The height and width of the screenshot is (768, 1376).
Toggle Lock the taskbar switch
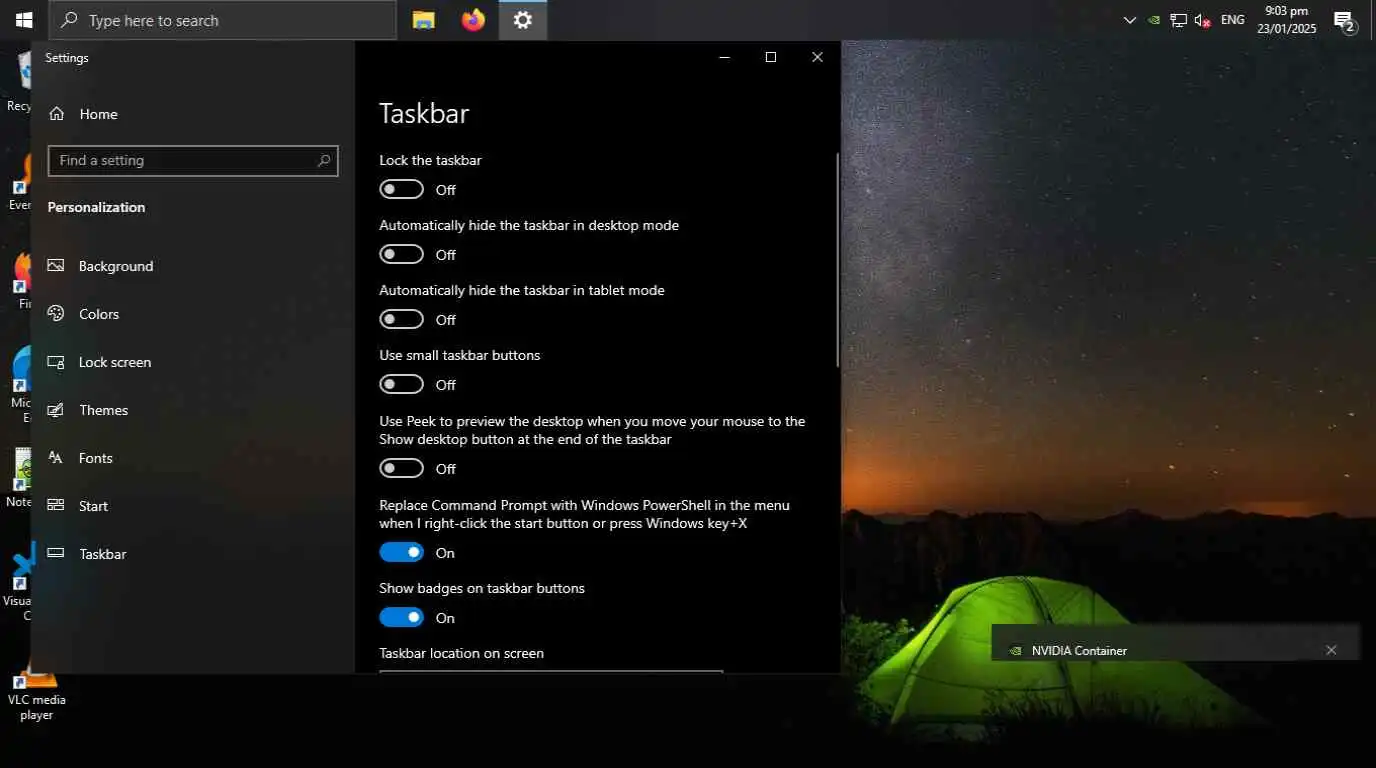point(401,189)
